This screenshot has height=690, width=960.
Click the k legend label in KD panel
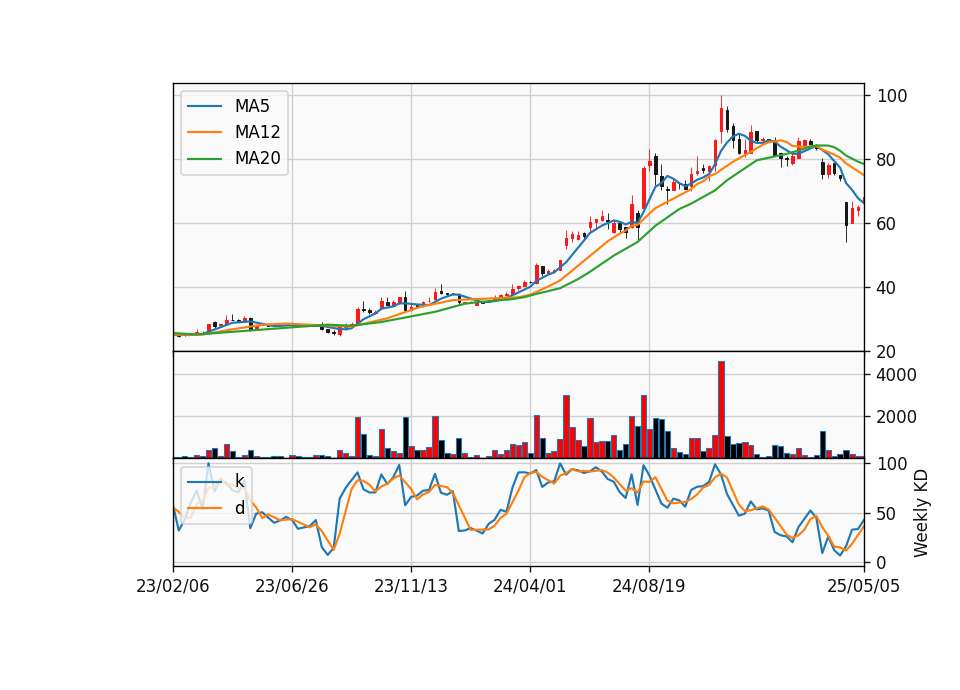tap(239, 481)
